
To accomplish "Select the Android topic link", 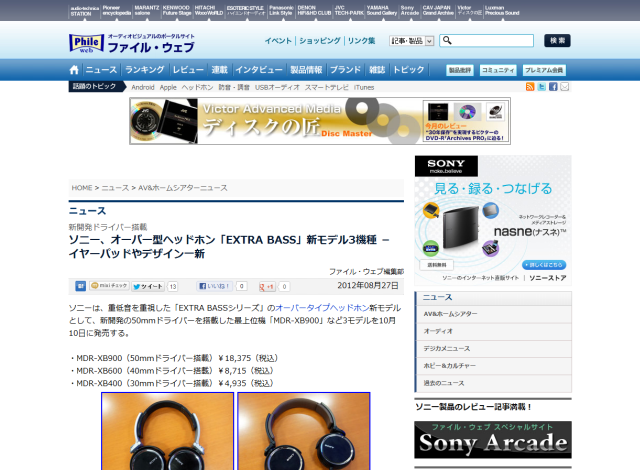I will tap(143, 87).
